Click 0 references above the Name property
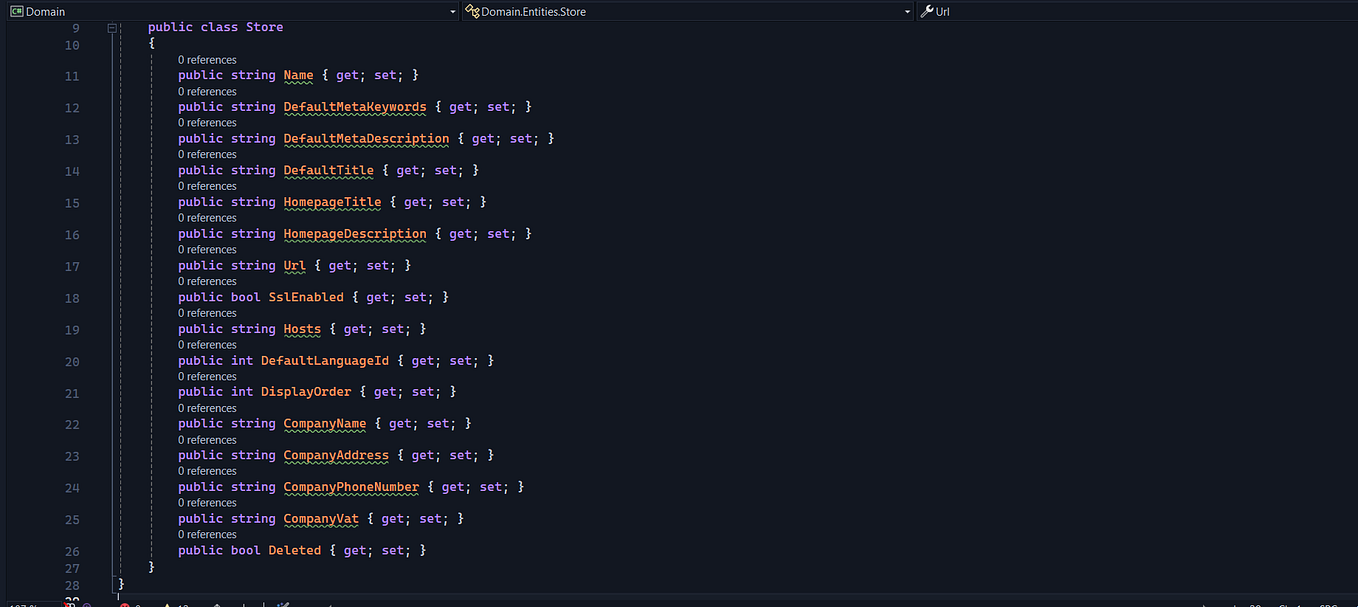This screenshot has width=1358, height=607. pyautogui.click(x=207, y=59)
